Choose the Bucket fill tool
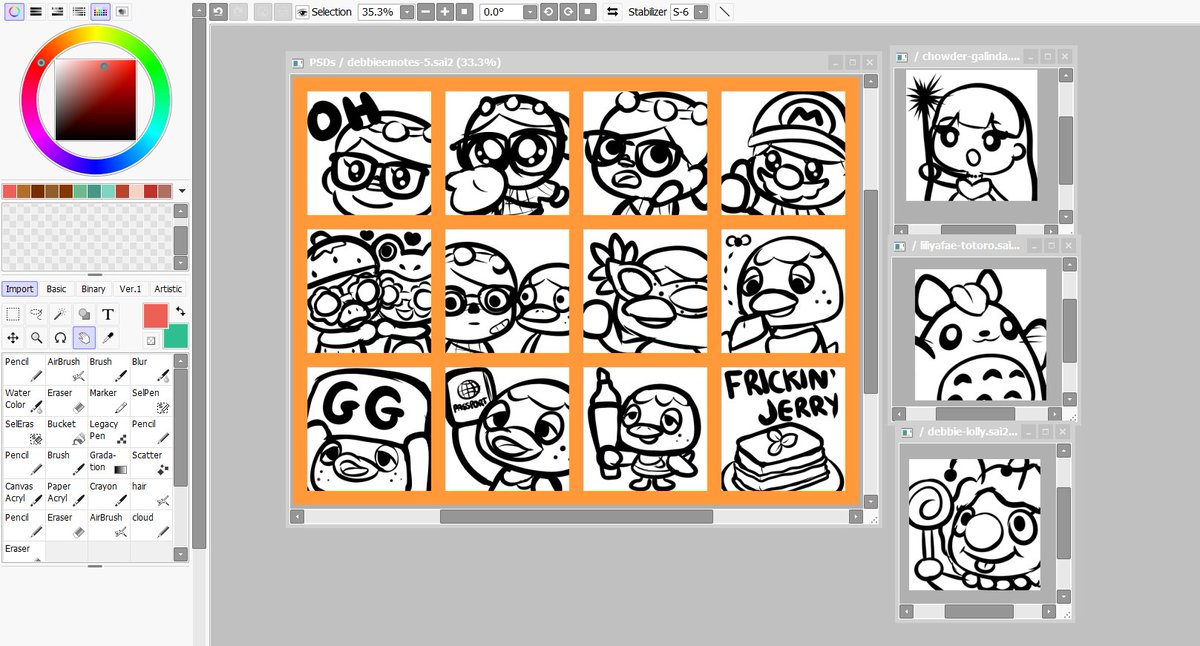 point(66,431)
